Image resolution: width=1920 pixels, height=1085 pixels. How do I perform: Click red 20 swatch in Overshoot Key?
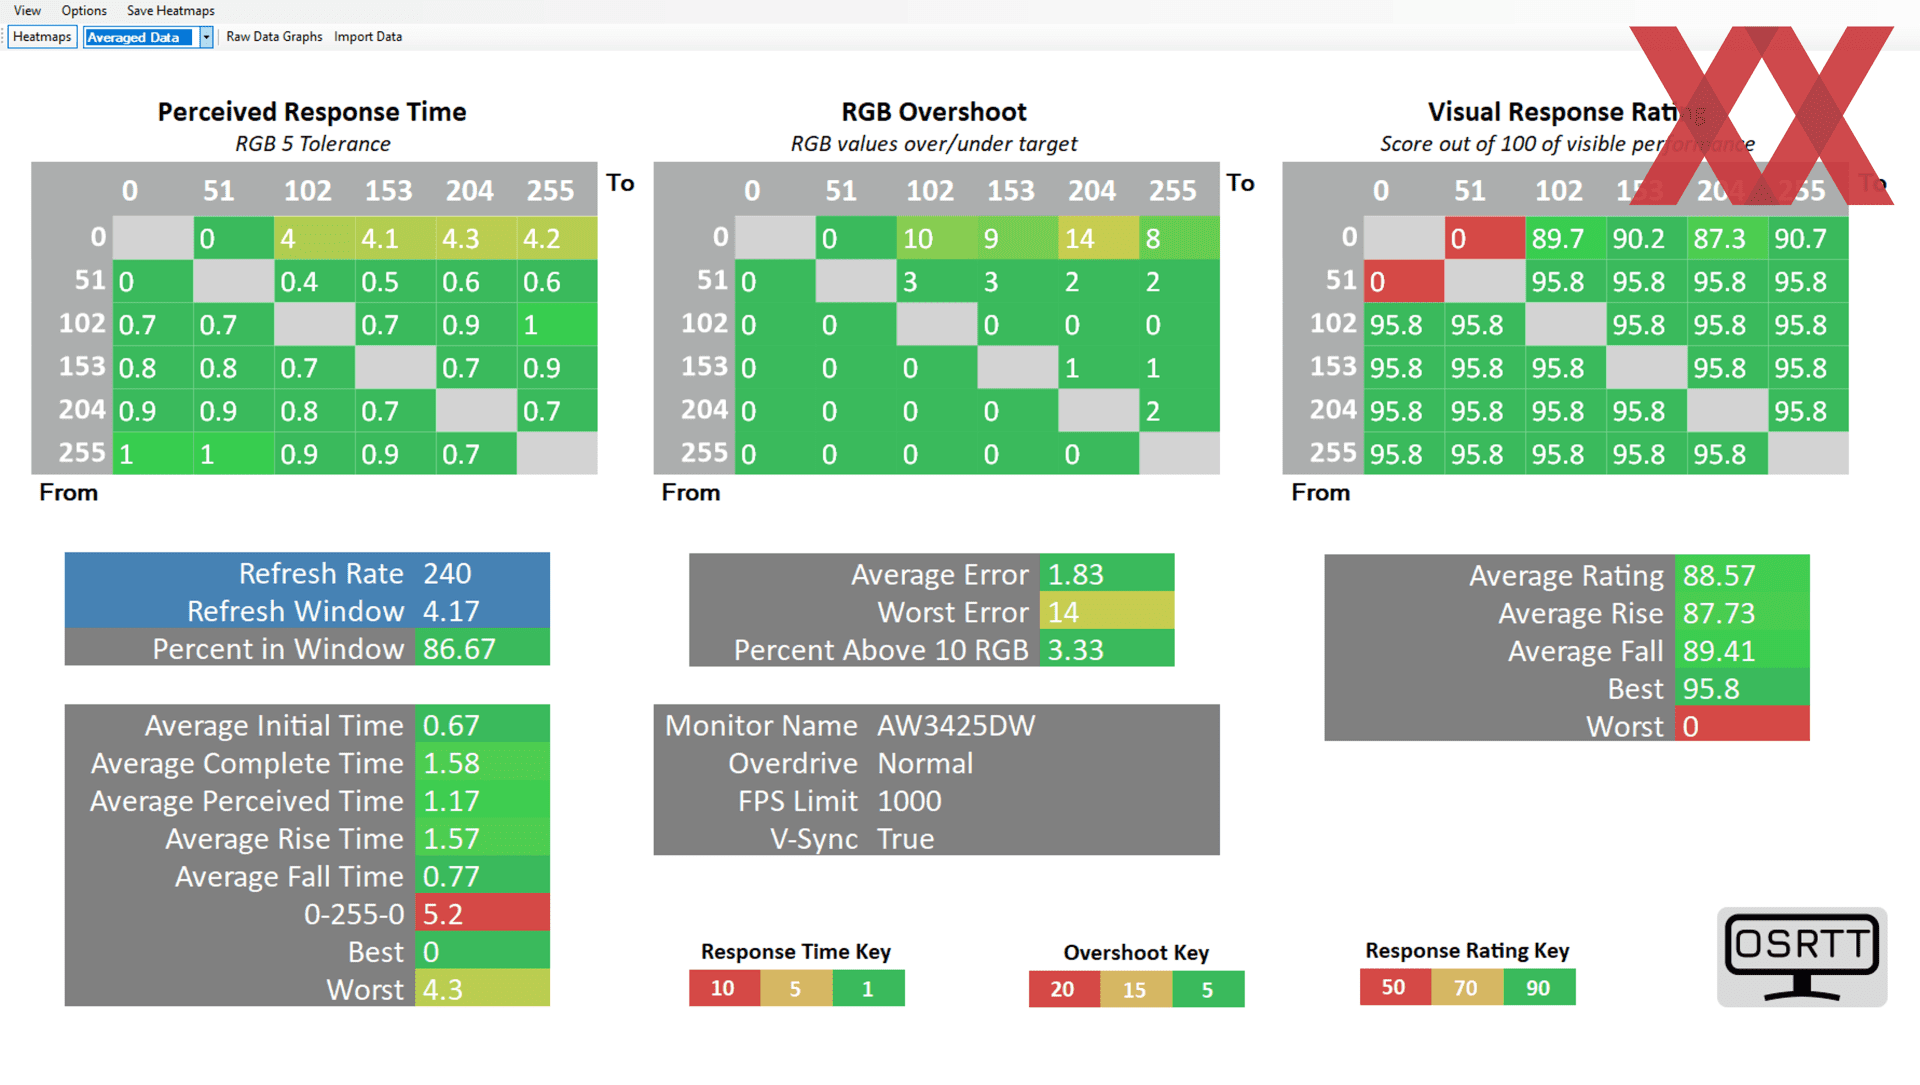[x=1063, y=989]
